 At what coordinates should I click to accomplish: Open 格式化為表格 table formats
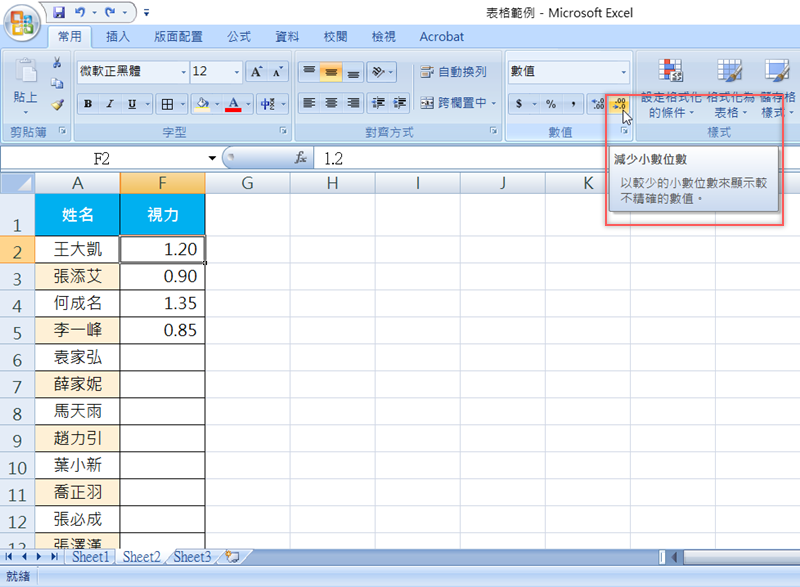(730, 88)
